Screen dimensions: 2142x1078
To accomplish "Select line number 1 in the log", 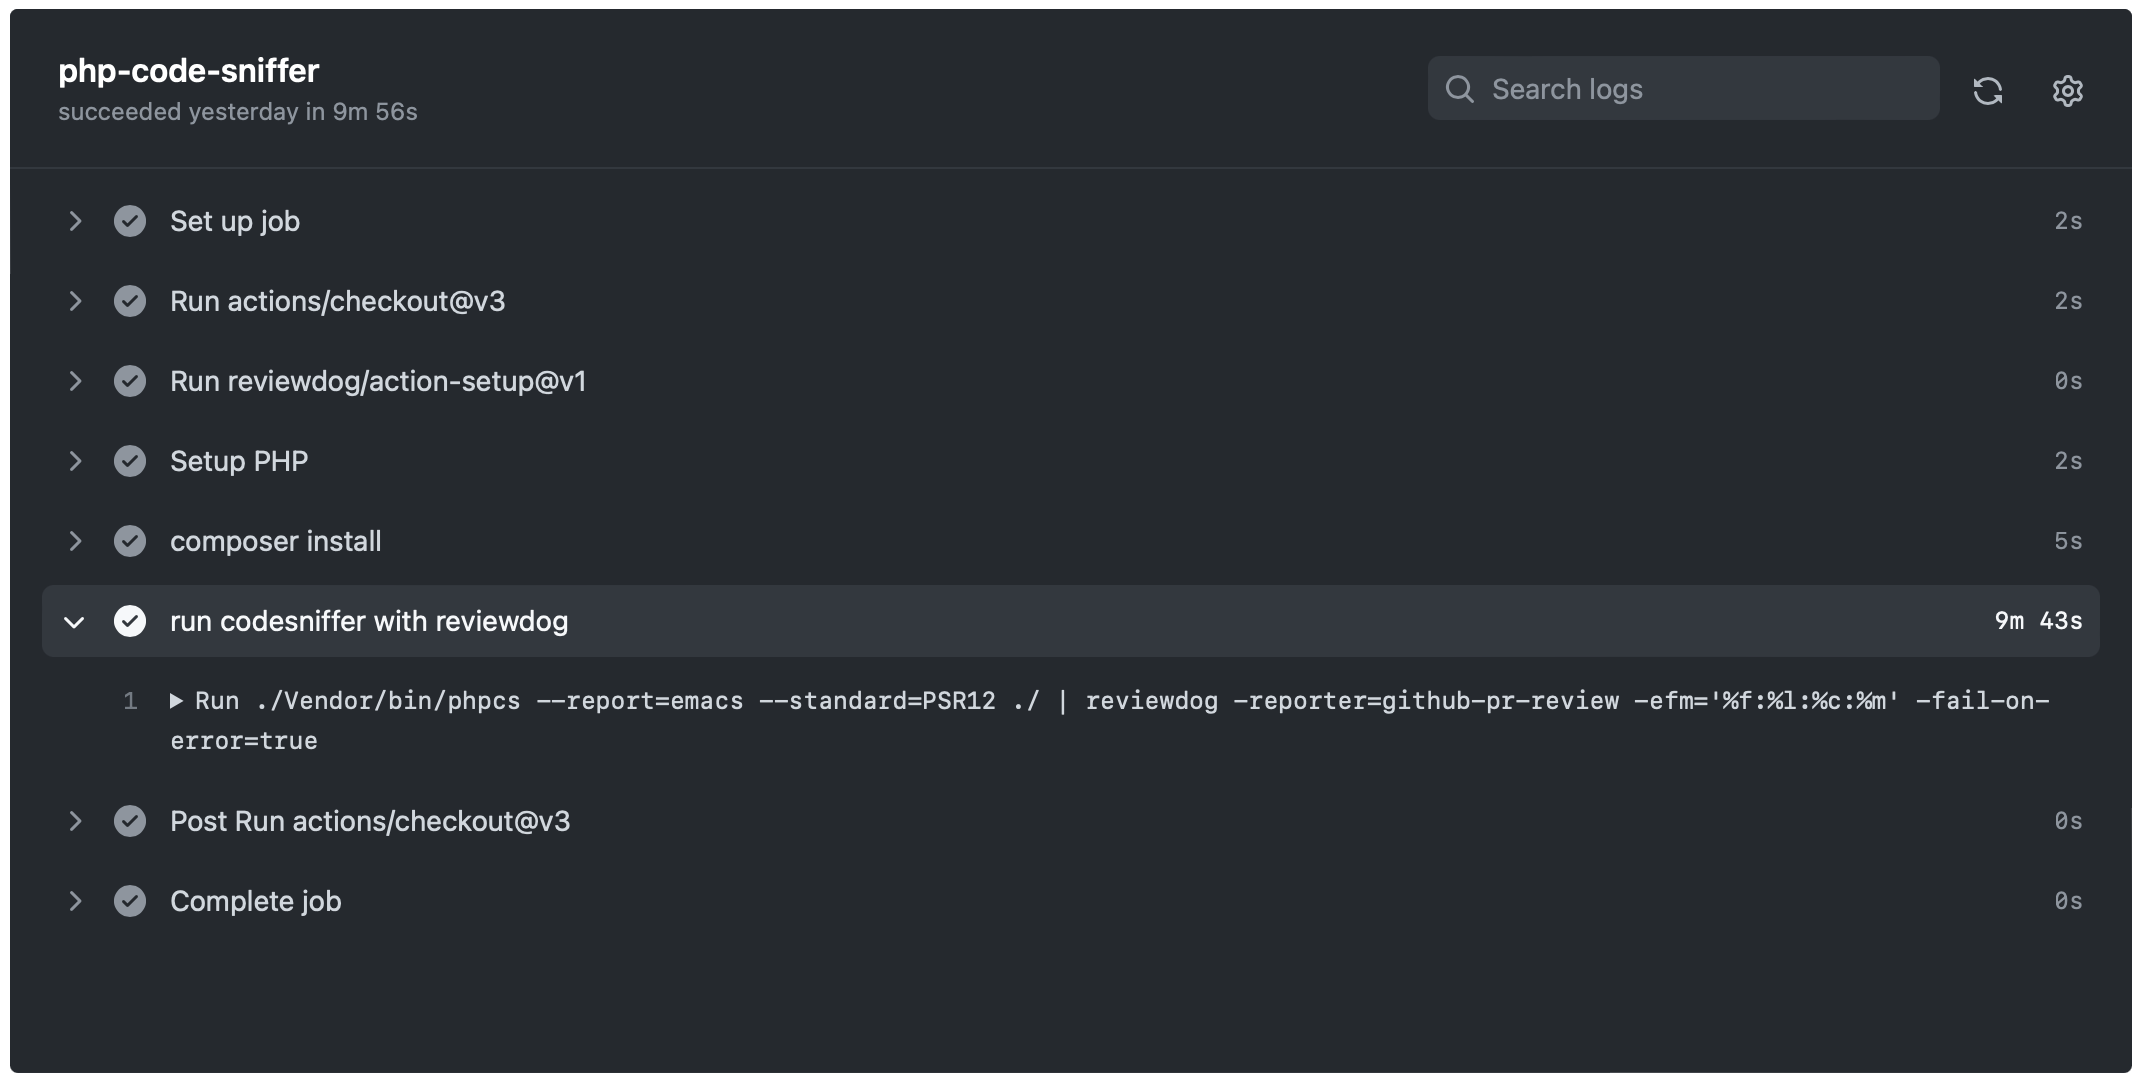I will tap(131, 700).
